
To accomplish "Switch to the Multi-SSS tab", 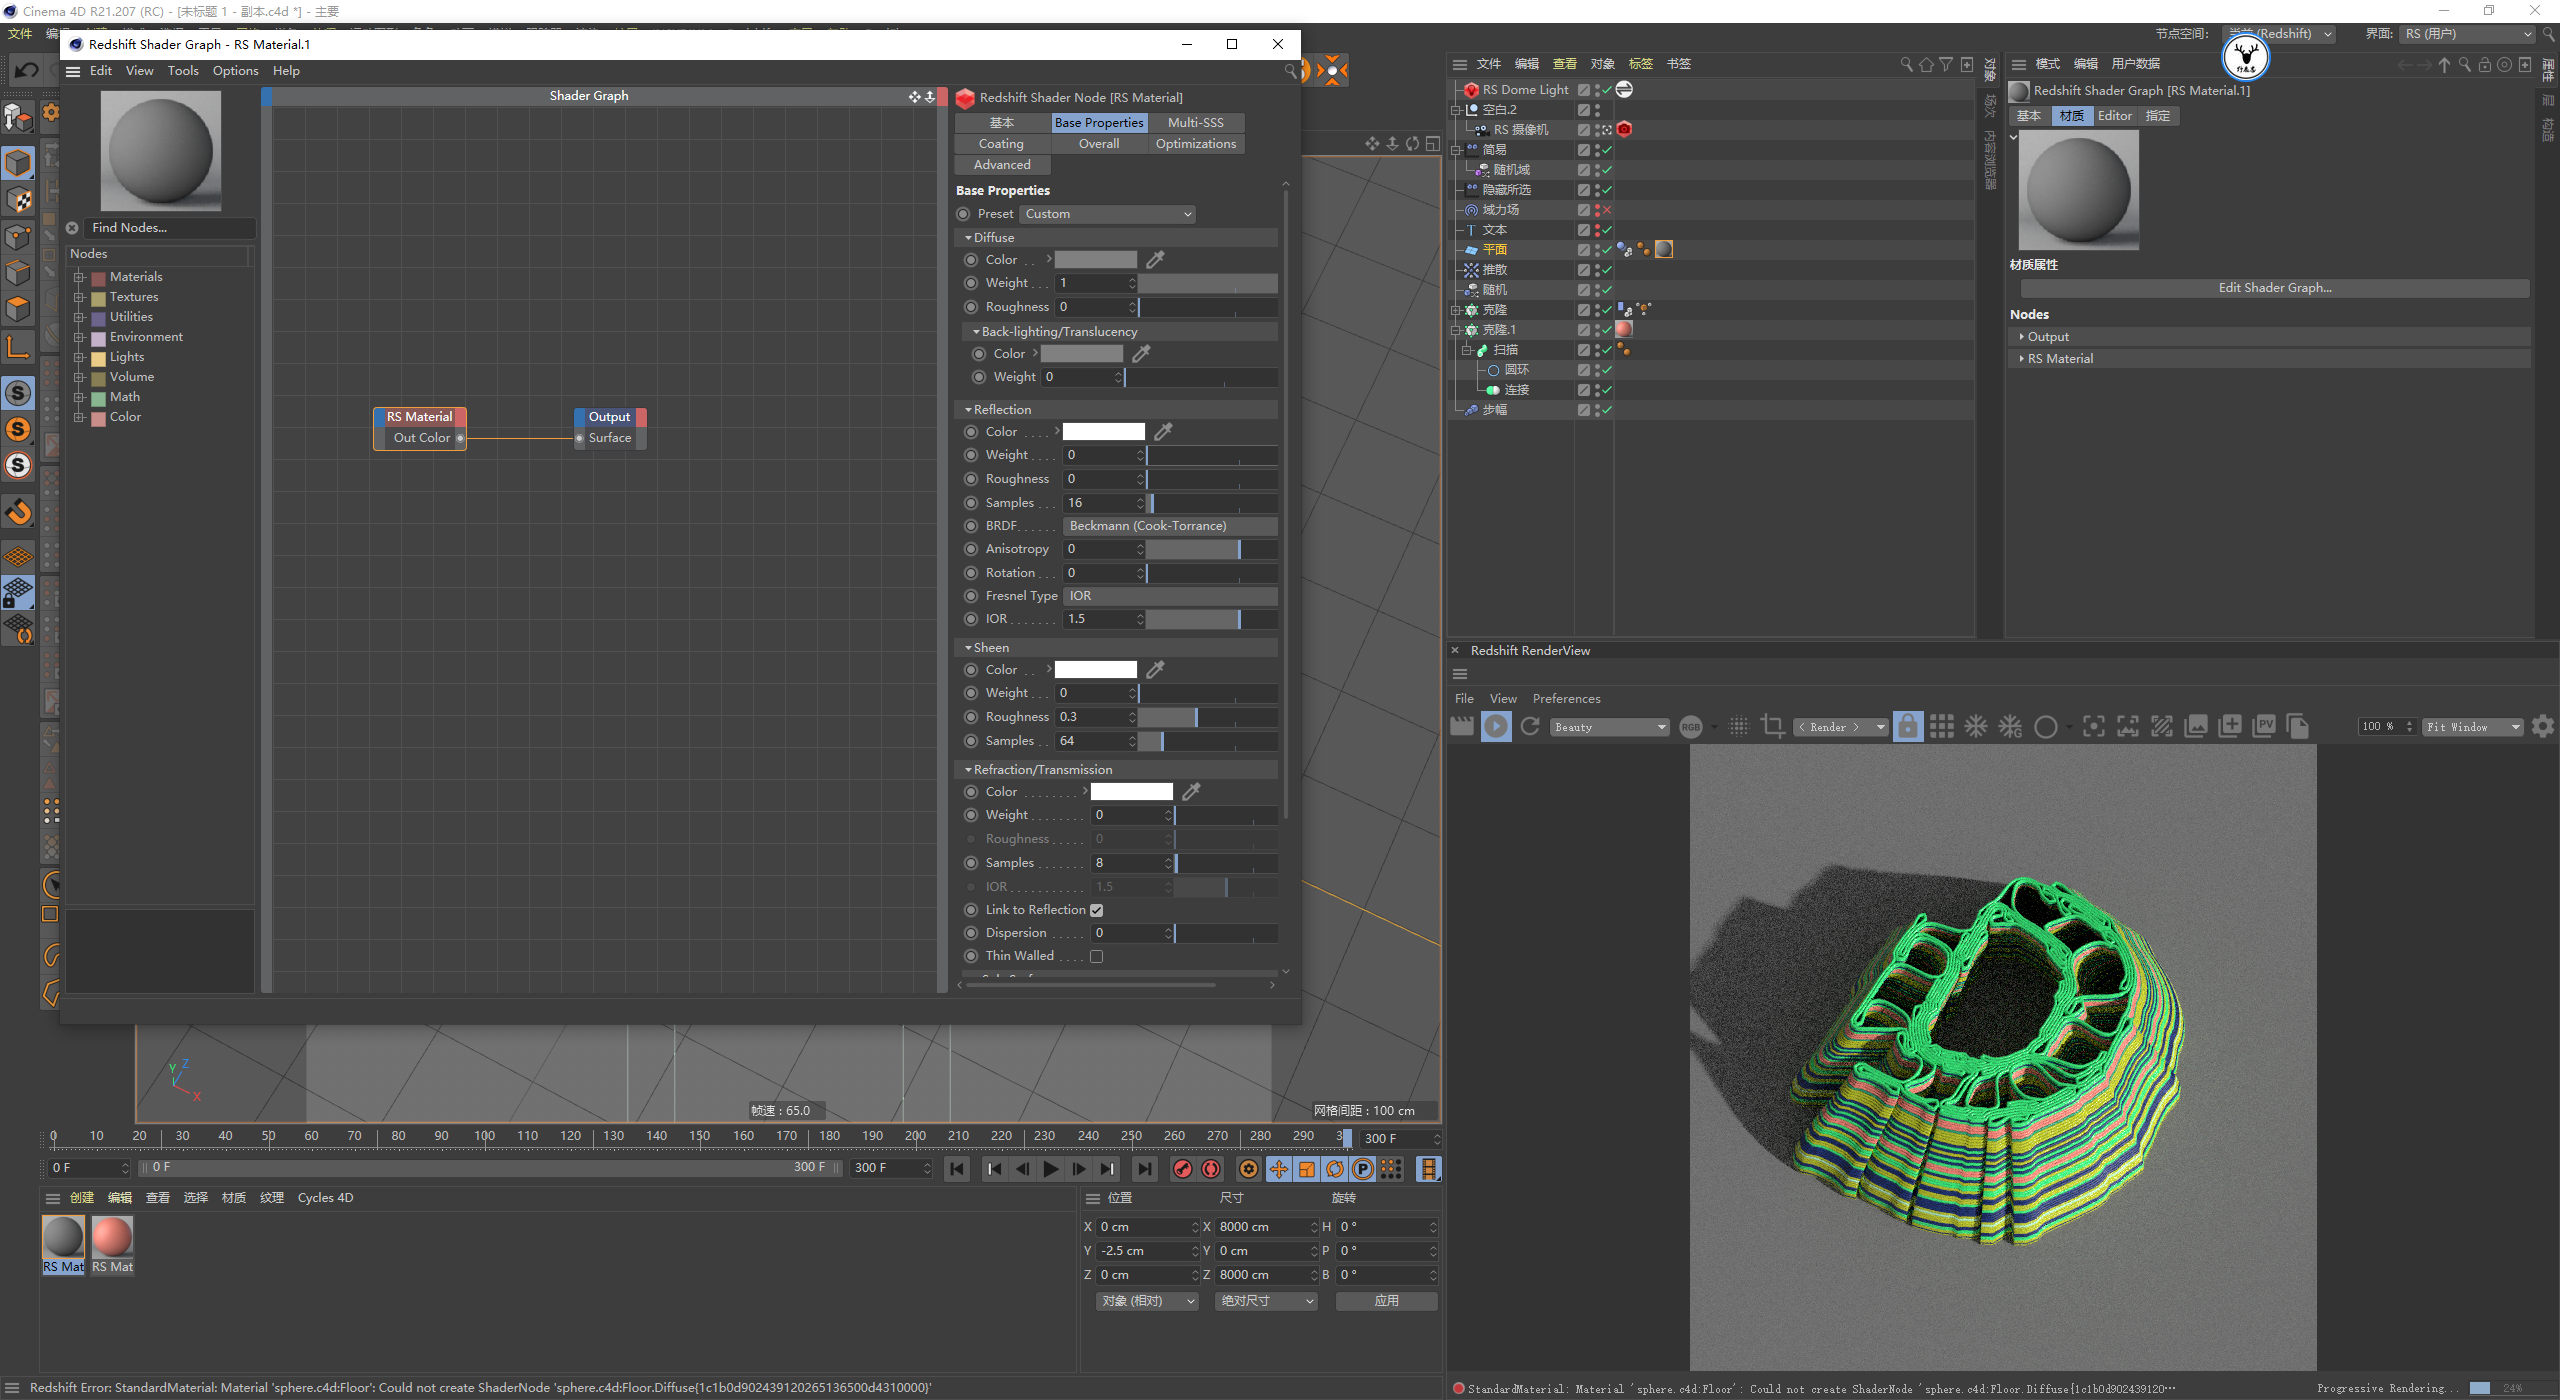I will point(1195,122).
